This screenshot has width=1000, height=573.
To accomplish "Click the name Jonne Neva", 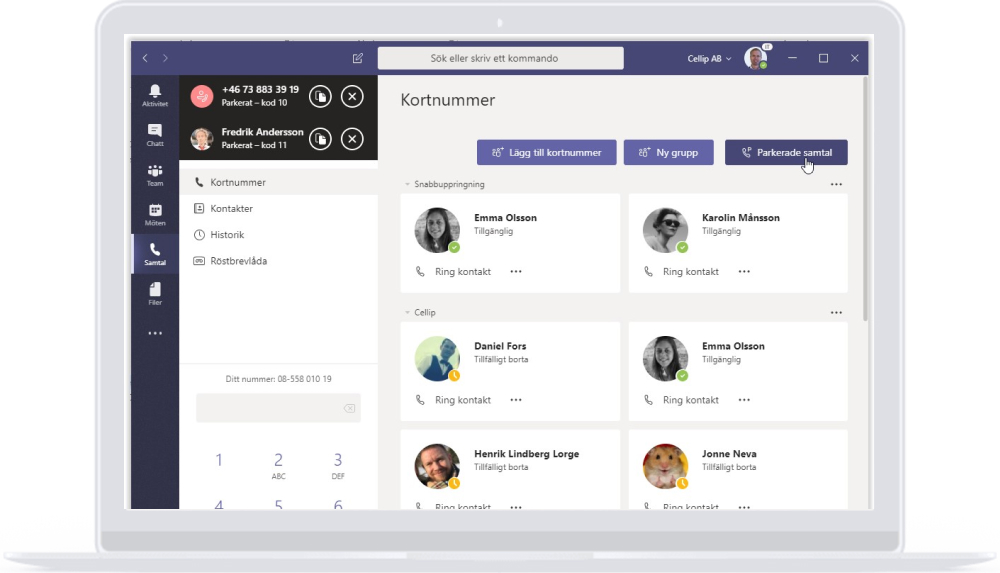I will click(x=729, y=454).
